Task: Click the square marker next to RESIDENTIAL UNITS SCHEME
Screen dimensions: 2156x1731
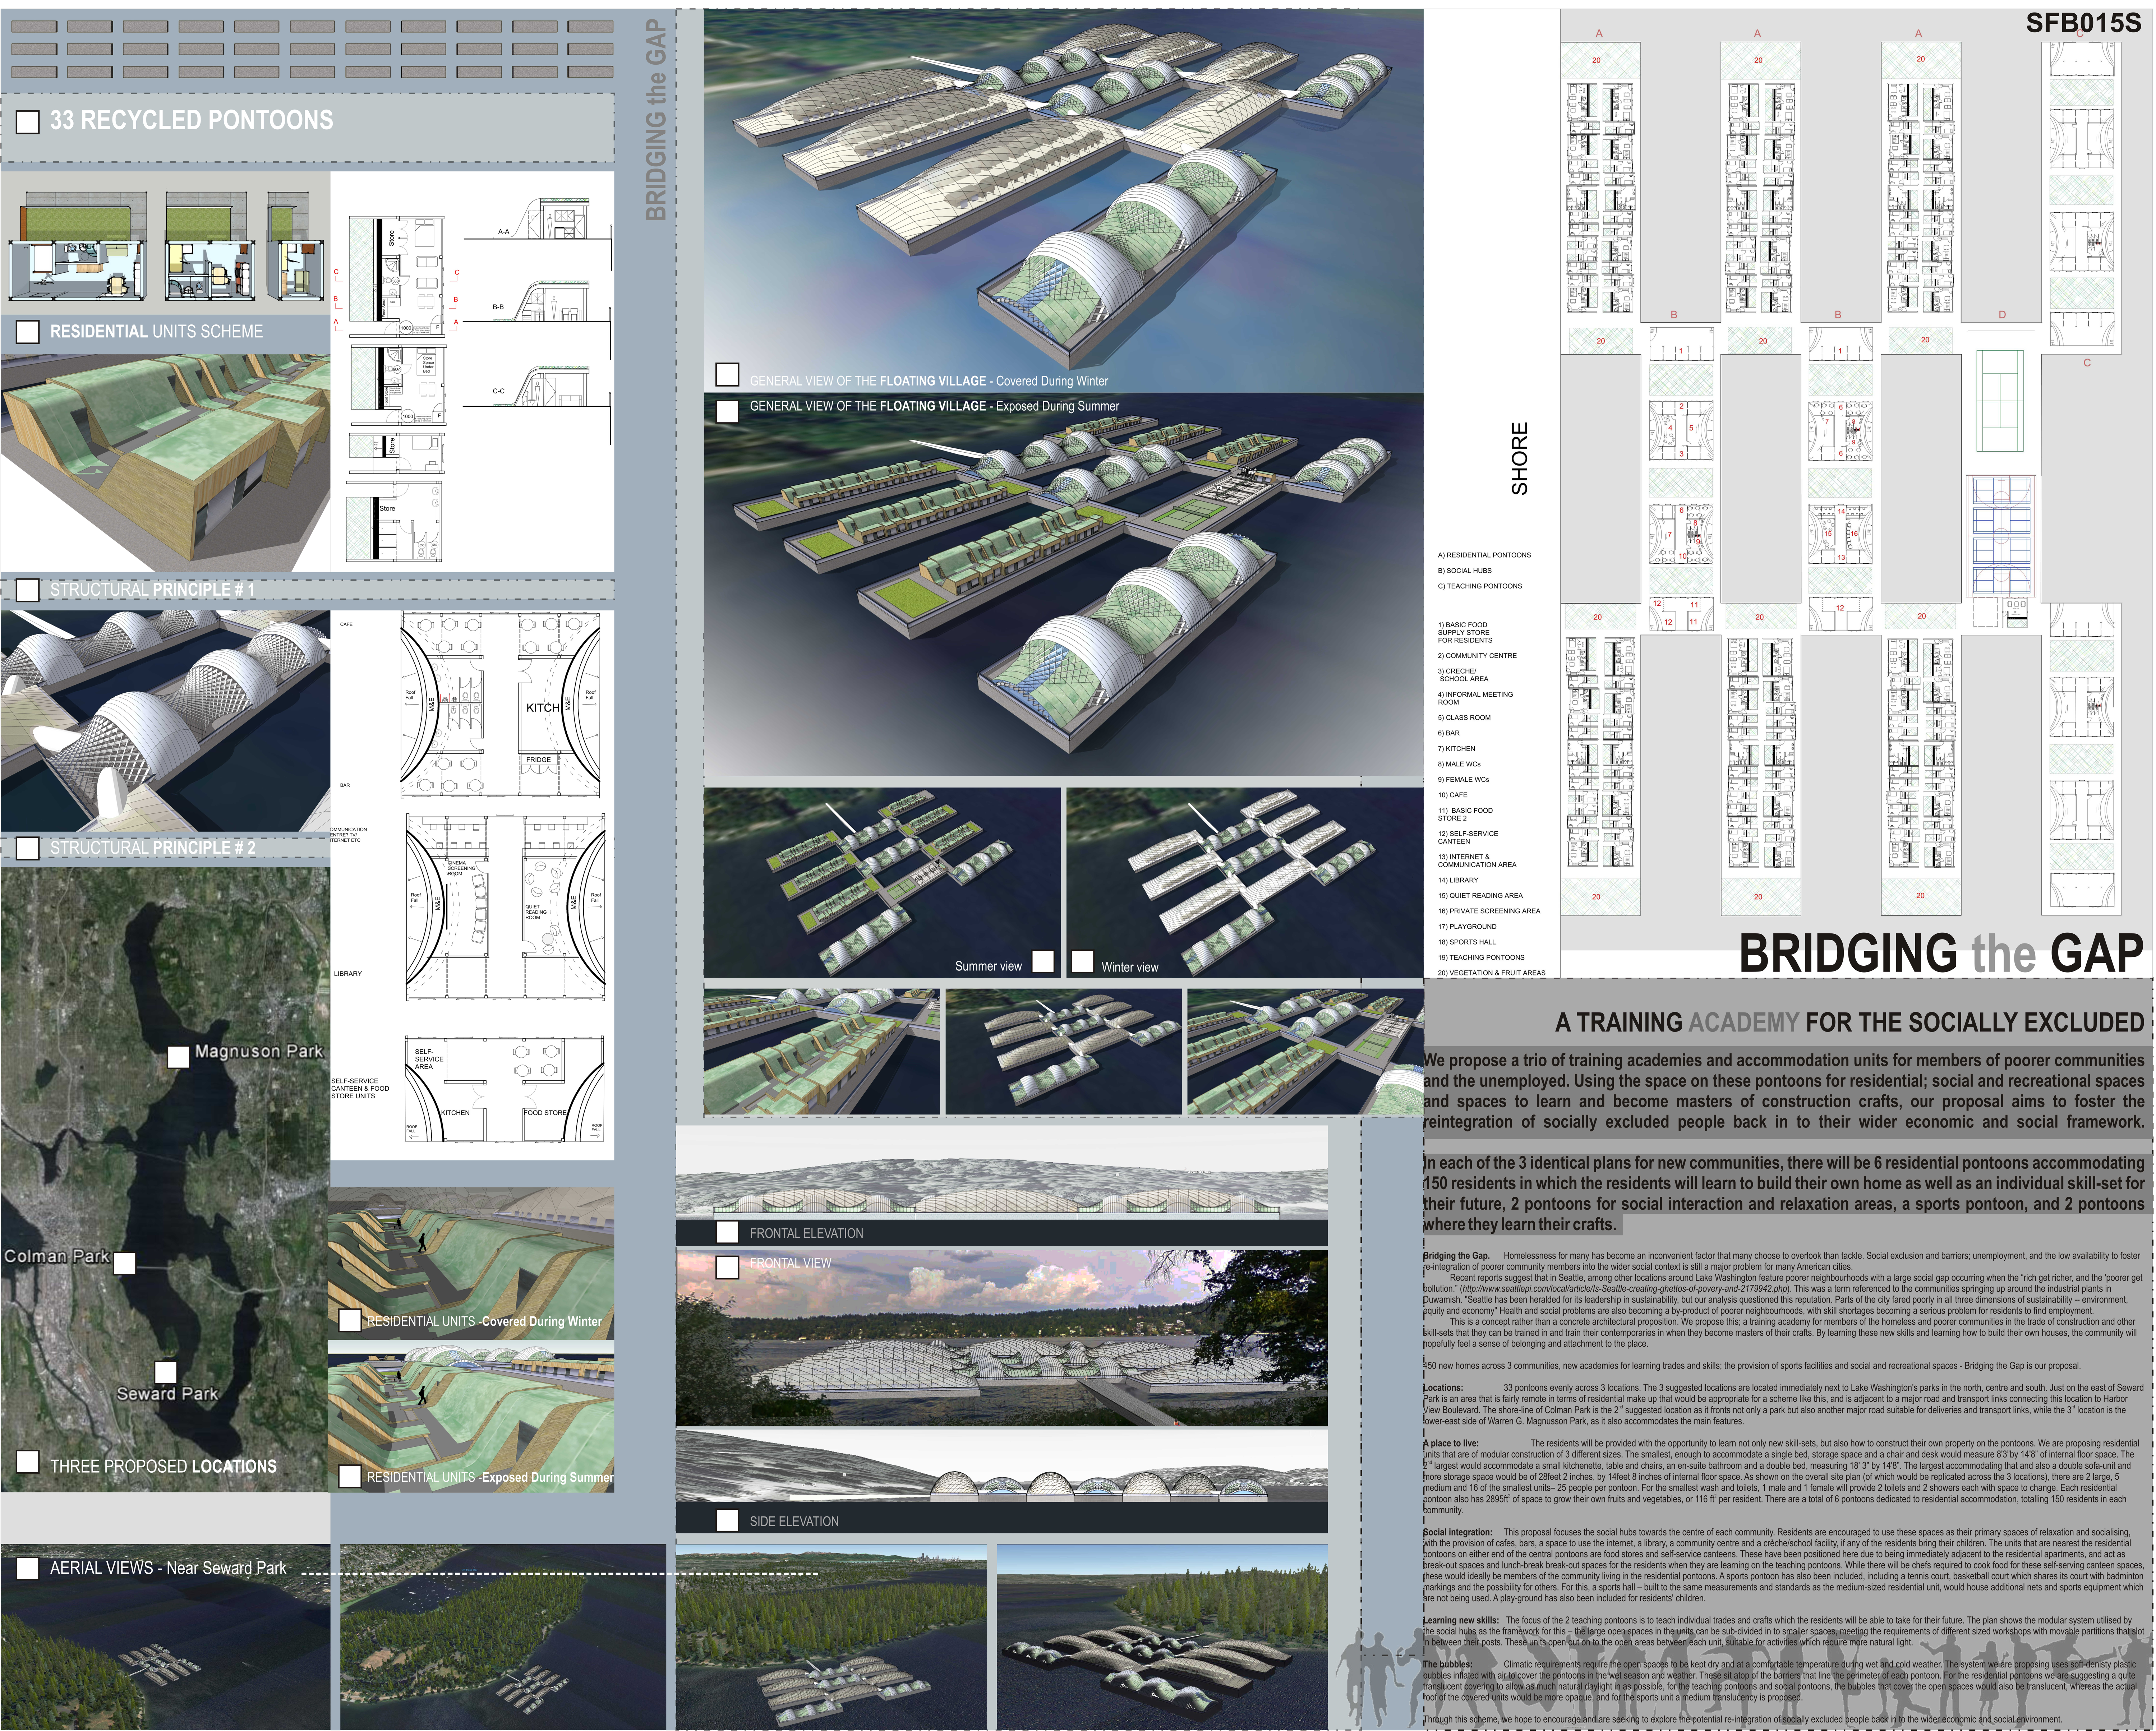Action: pyautogui.click(x=28, y=332)
